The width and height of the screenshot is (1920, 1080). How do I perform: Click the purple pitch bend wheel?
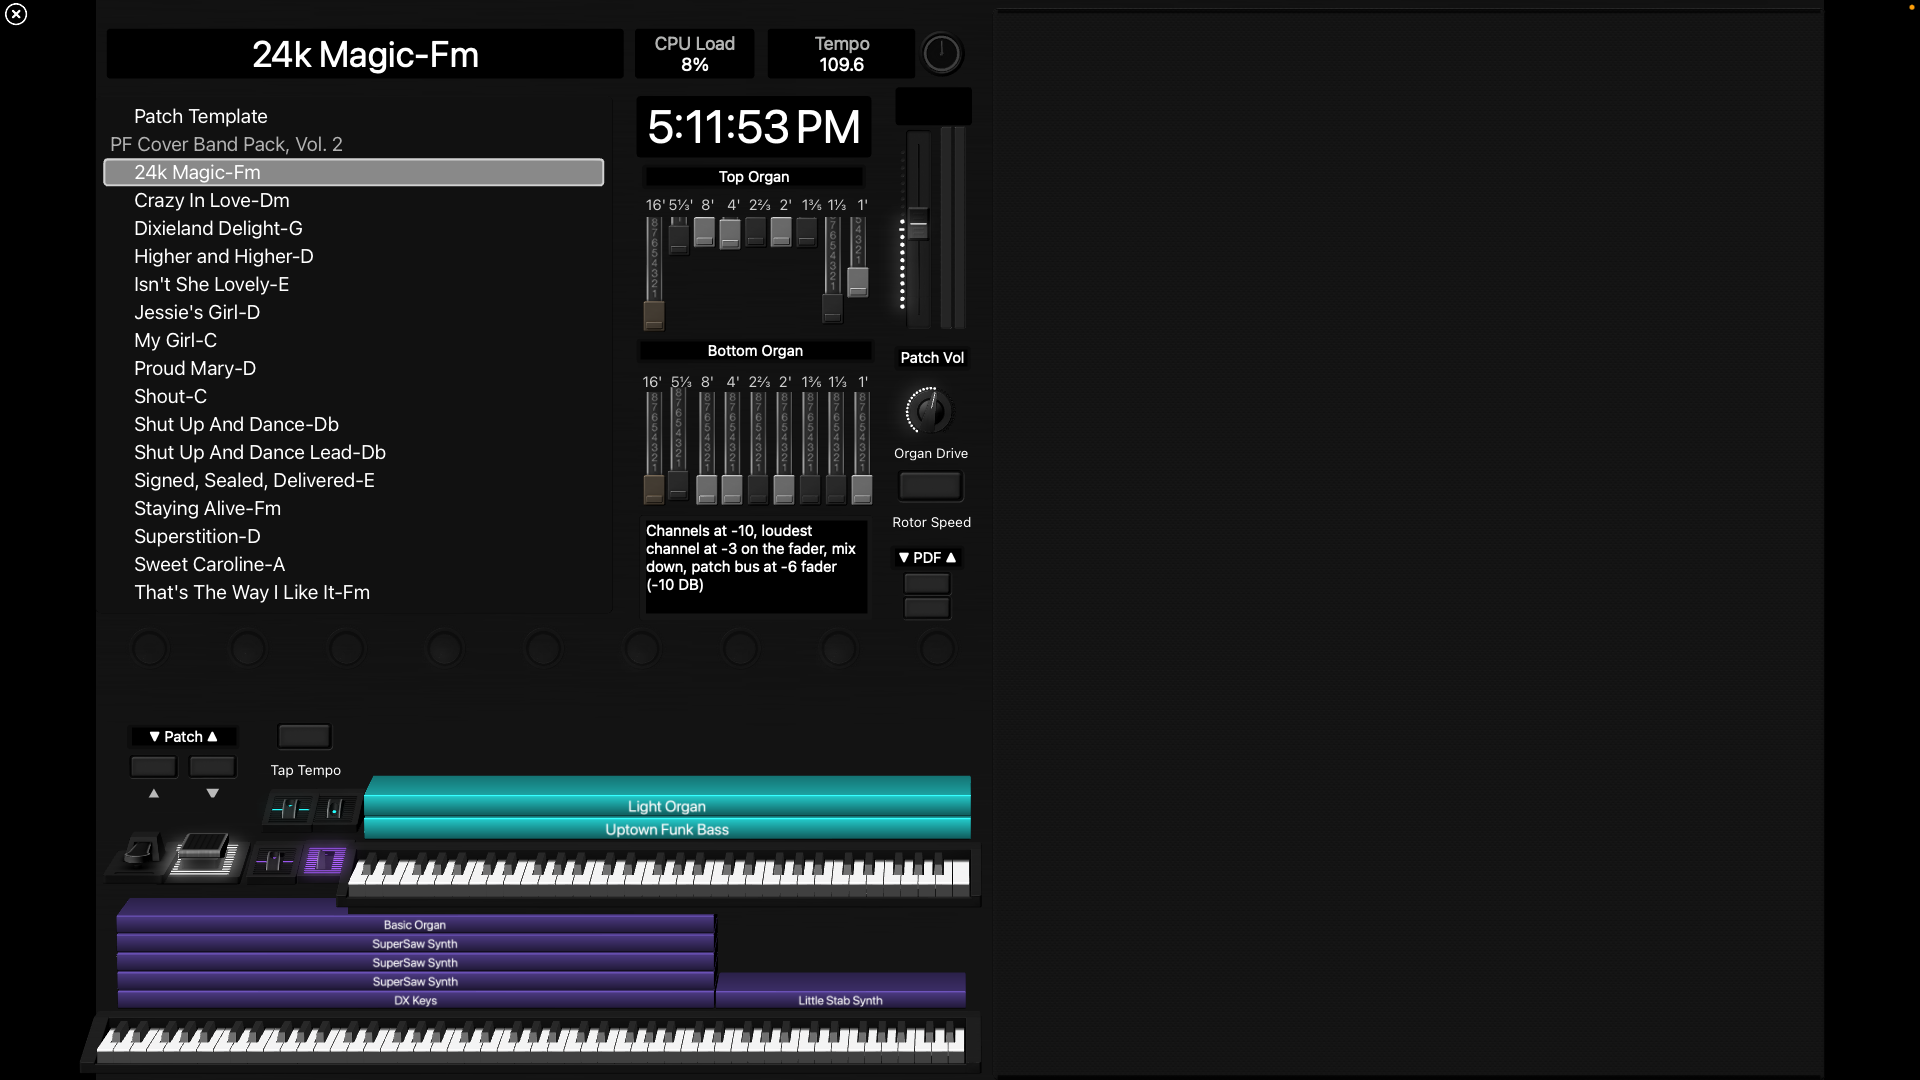[x=274, y=861]
